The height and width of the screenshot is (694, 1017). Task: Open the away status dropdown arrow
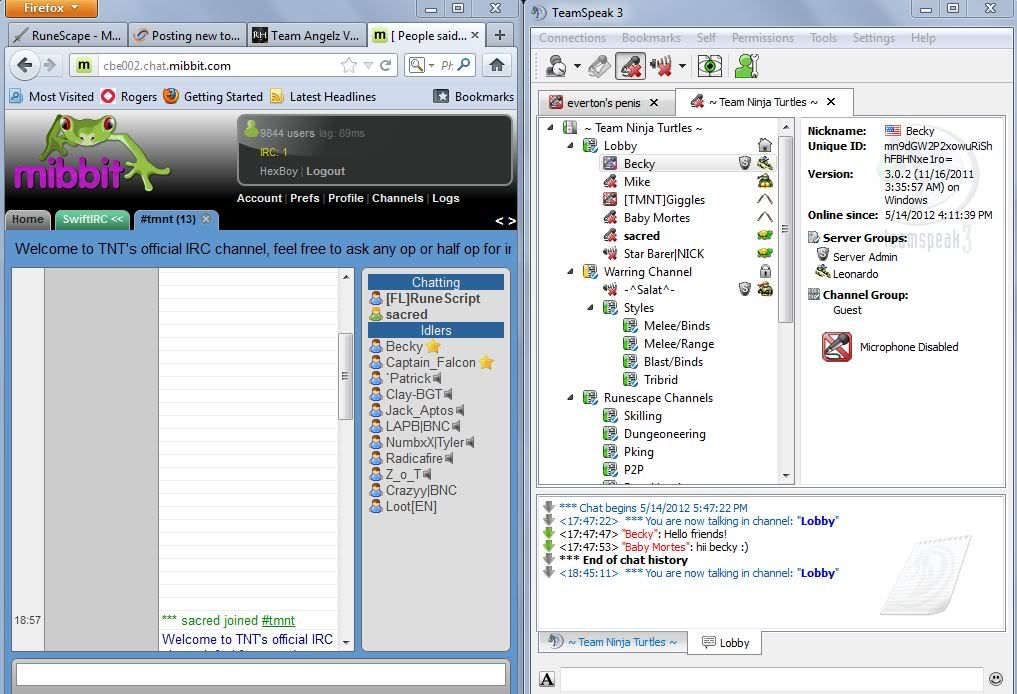577,67
